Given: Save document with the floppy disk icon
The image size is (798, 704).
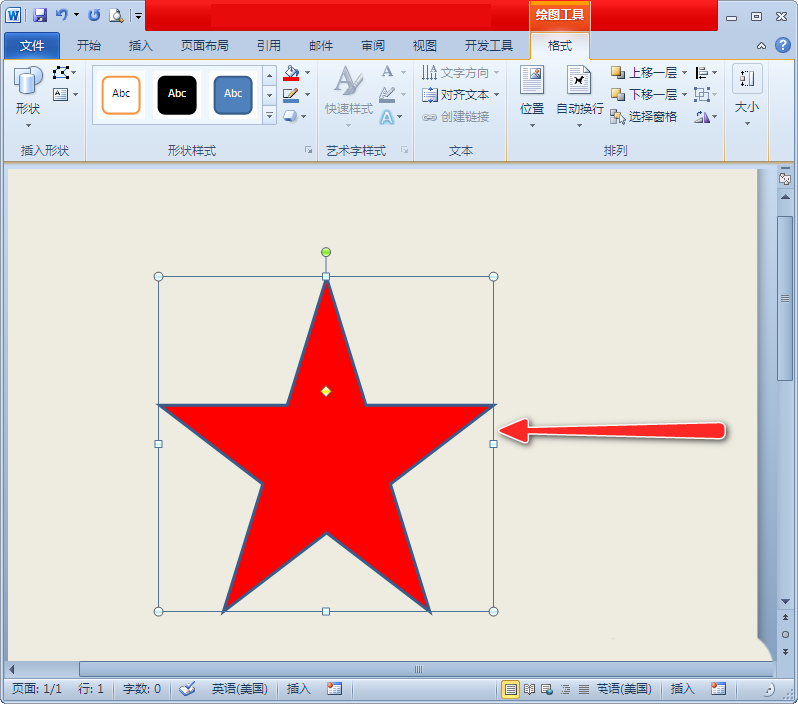Looking at the screenshot, I should [40, 15].
